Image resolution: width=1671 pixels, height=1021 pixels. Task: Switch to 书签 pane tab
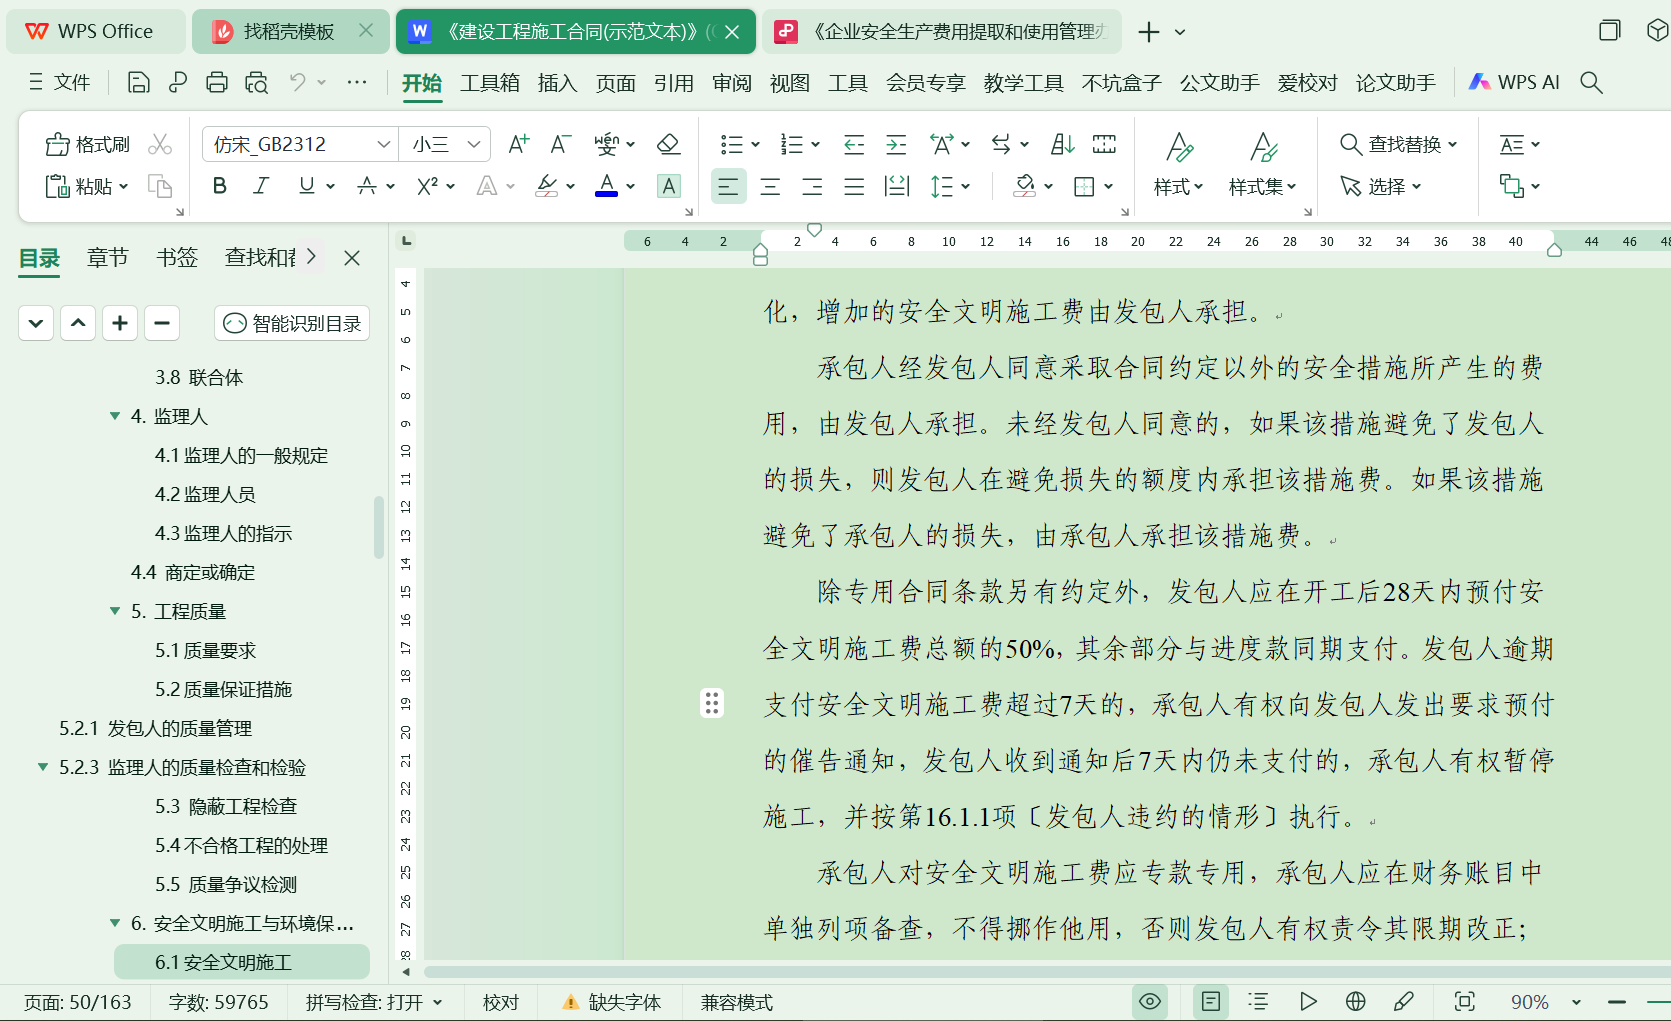click(x=177, y=258)
